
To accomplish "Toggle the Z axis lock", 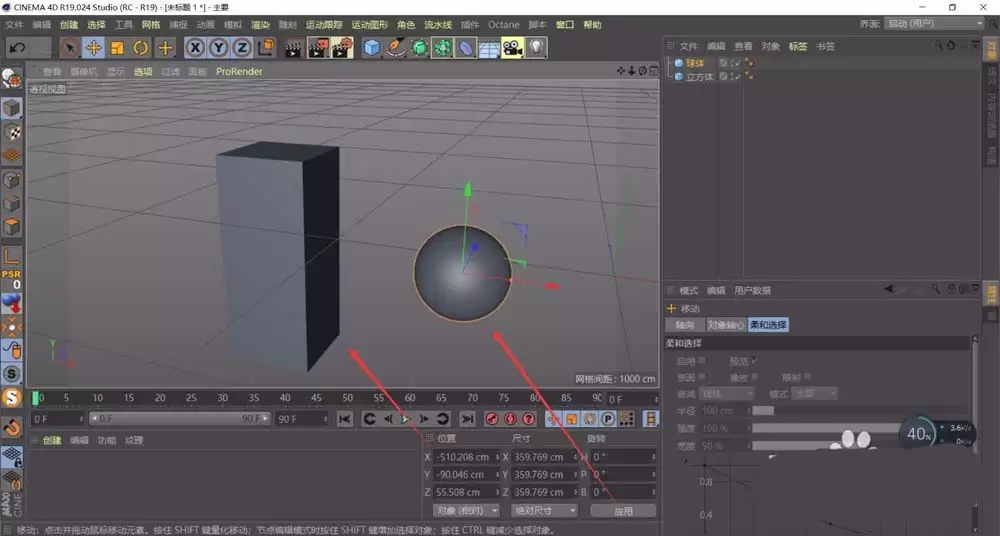I will tap(242, 47).
